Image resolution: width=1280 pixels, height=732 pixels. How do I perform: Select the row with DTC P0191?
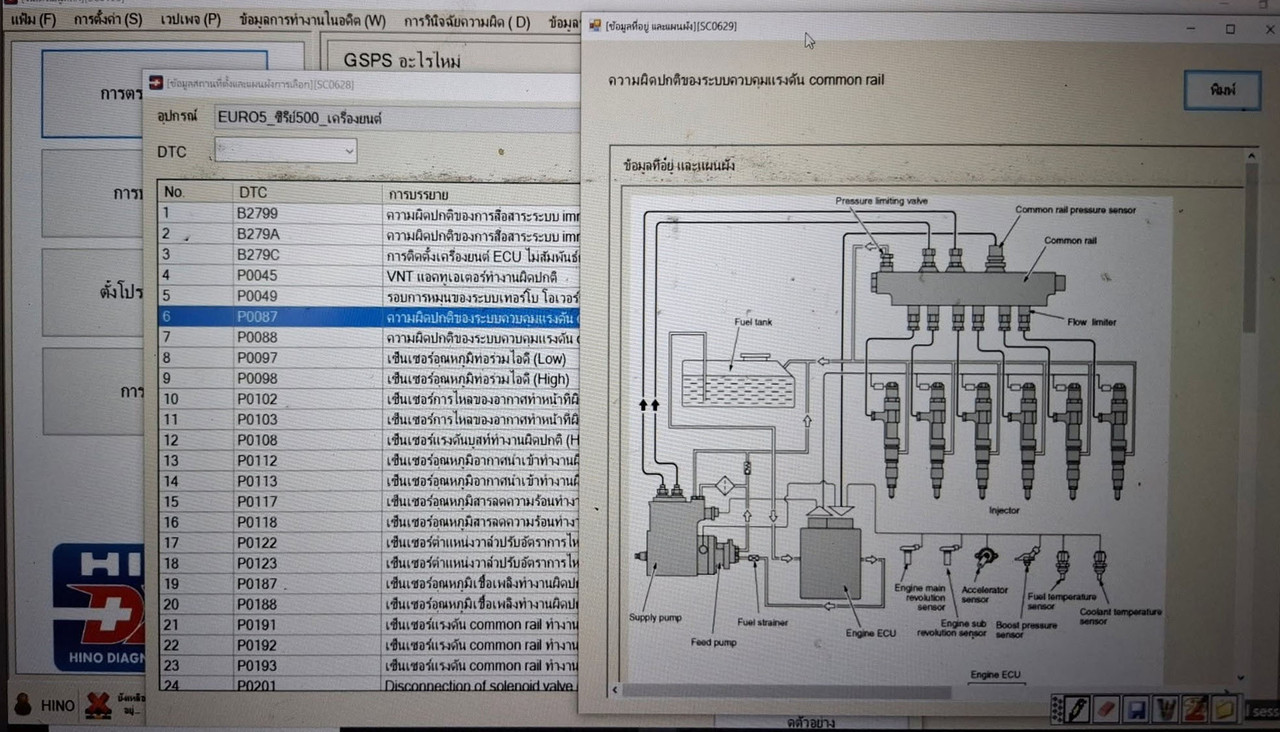[369, 624]
